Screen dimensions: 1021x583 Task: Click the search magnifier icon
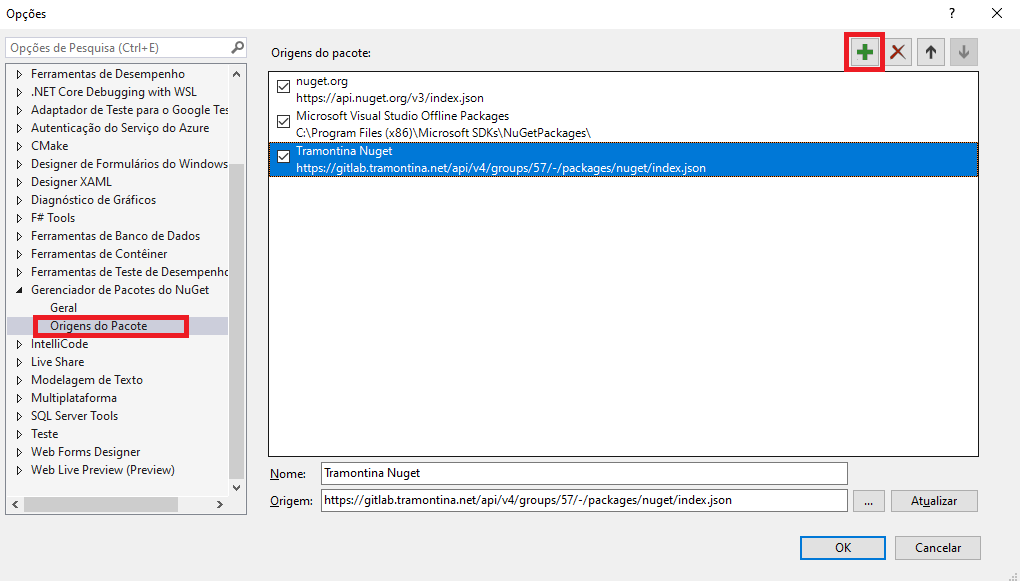point(237,47)
